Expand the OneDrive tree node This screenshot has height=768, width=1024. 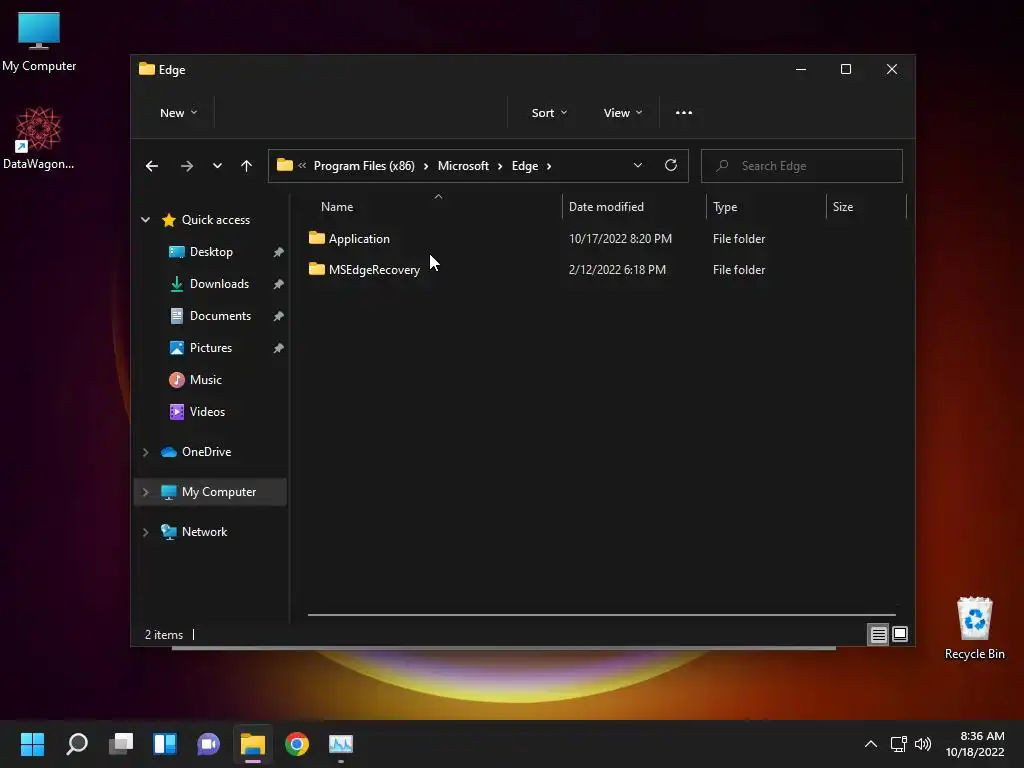click(x=146, y=452)
